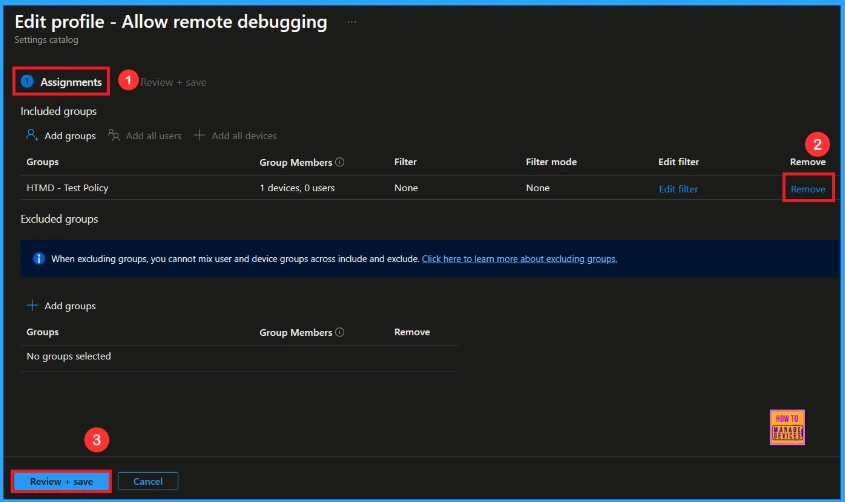The height and width of the screenshot is (502, 845).
Task: Select the Assignments step tab
Action: coord(61,82)
